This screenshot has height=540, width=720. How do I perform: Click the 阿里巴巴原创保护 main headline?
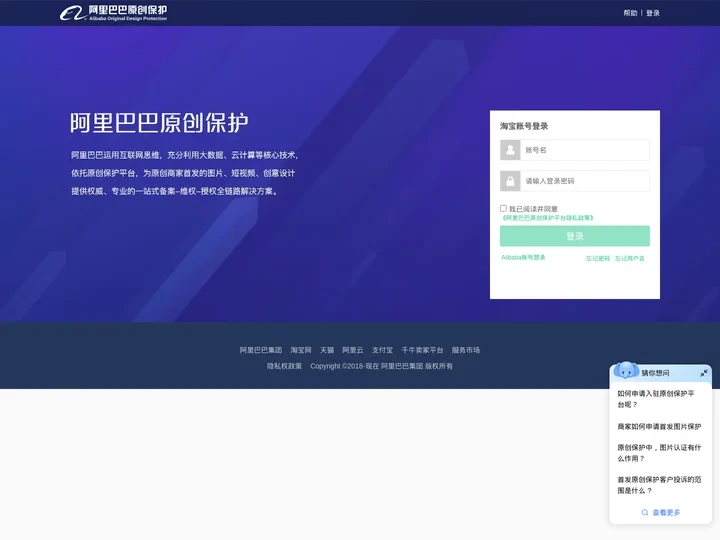click(159, 123)
